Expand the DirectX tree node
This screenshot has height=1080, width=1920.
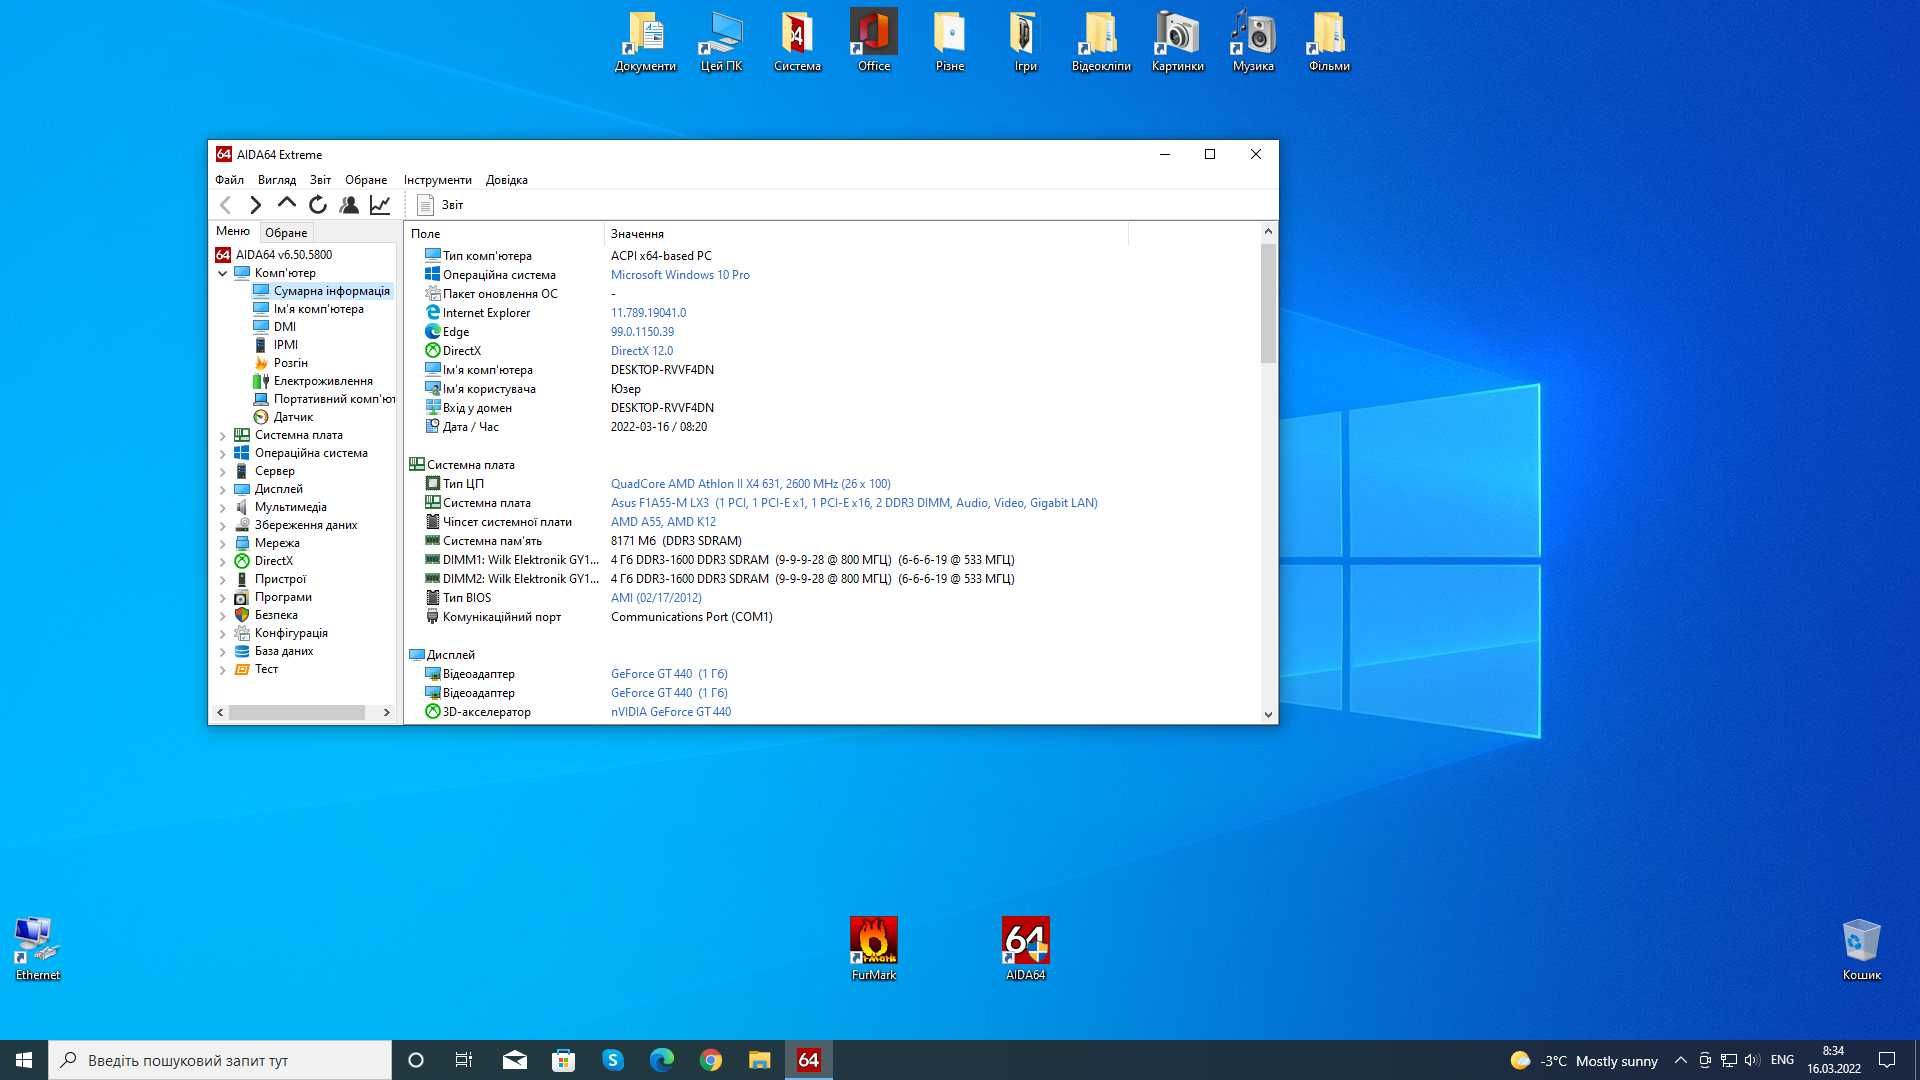222,561
